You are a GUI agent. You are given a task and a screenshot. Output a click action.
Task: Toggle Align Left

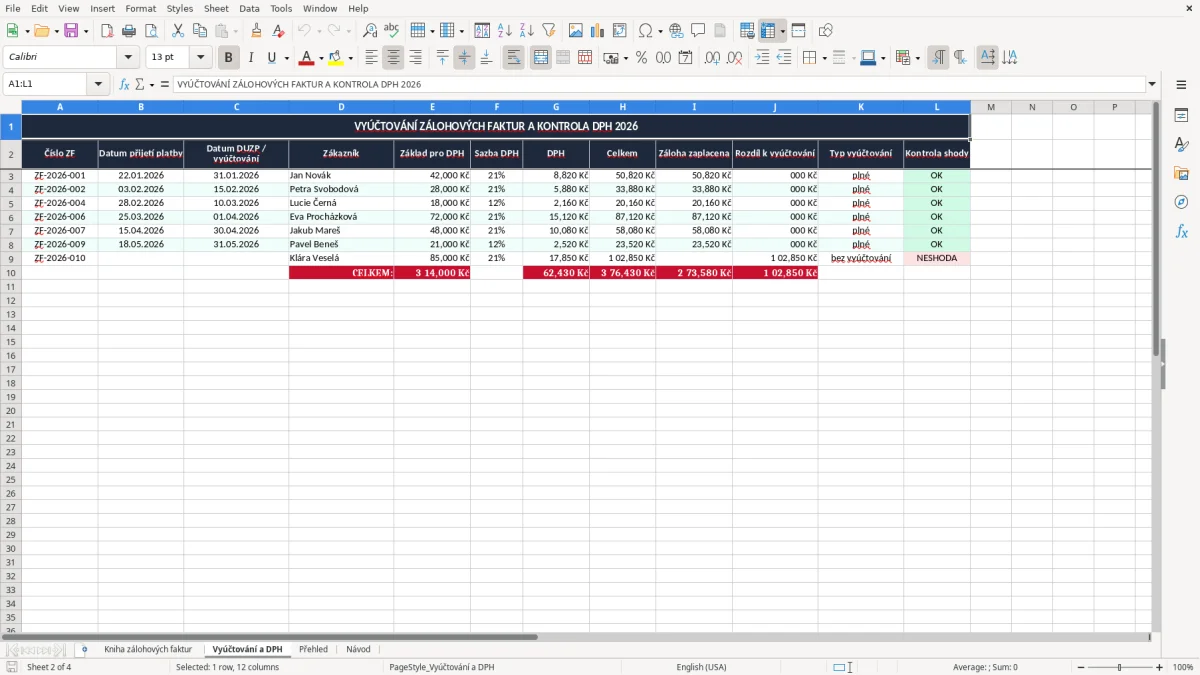point(372,58)
